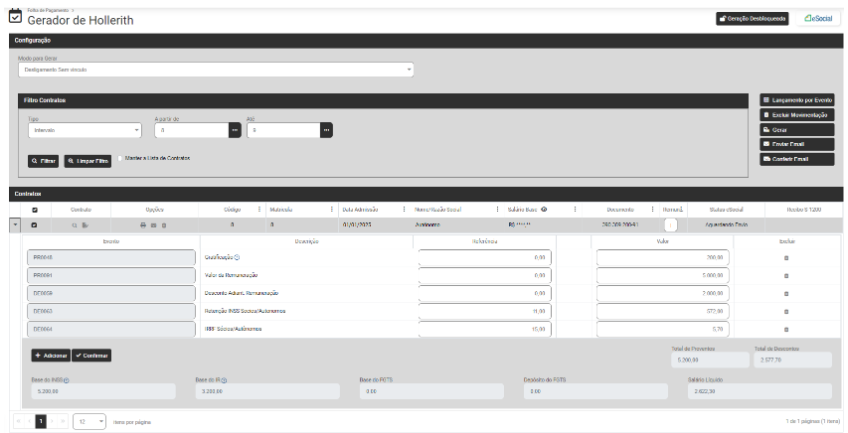Click the Conferir Email button
Viewport: 848px width, 433px height.
(x=797, y=159)
